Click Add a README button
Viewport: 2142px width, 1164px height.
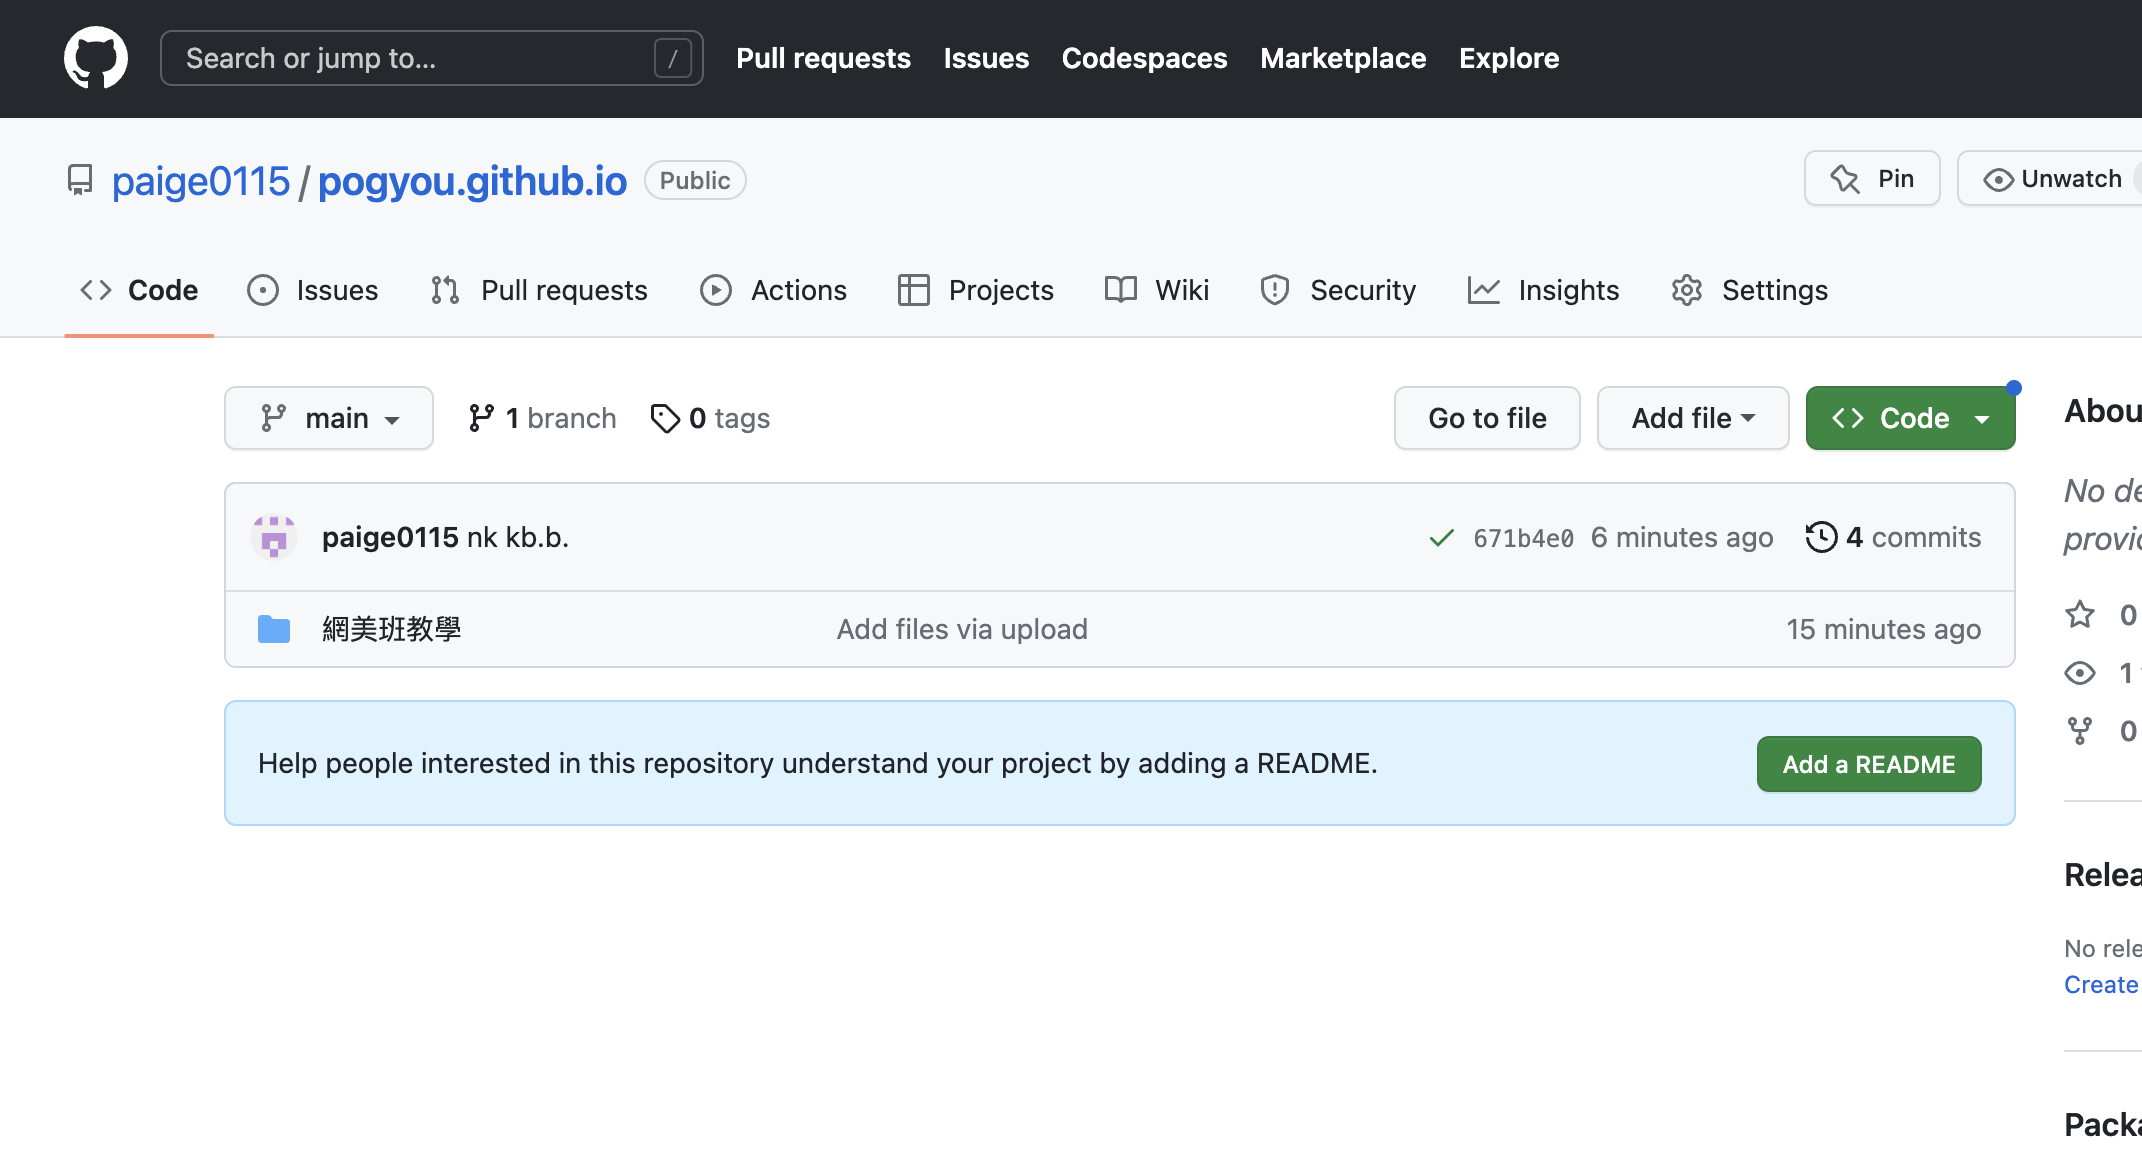click(1868, 764)
